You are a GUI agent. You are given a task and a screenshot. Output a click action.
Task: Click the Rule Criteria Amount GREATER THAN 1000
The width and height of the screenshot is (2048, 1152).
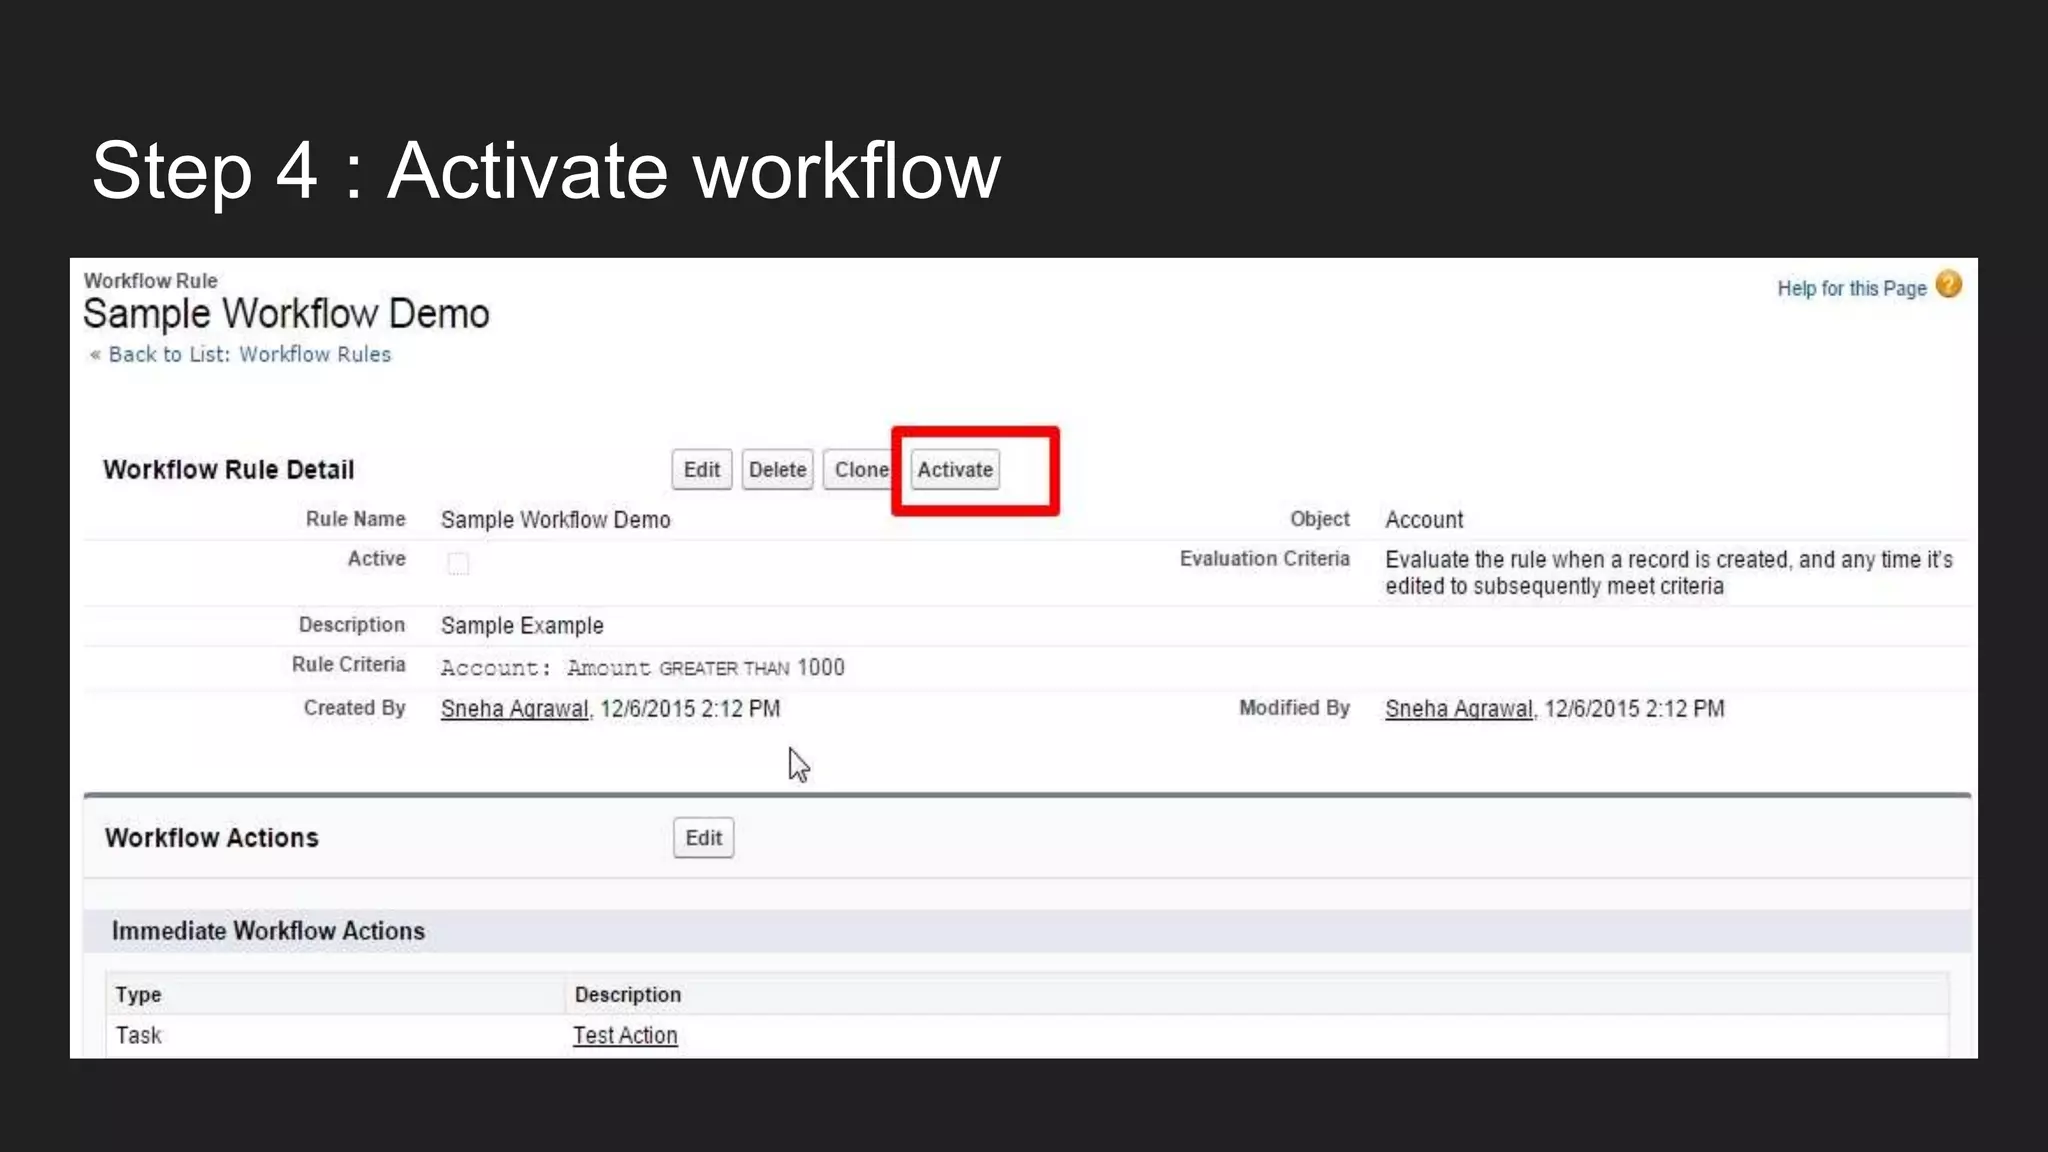click(x=643, y=668)
